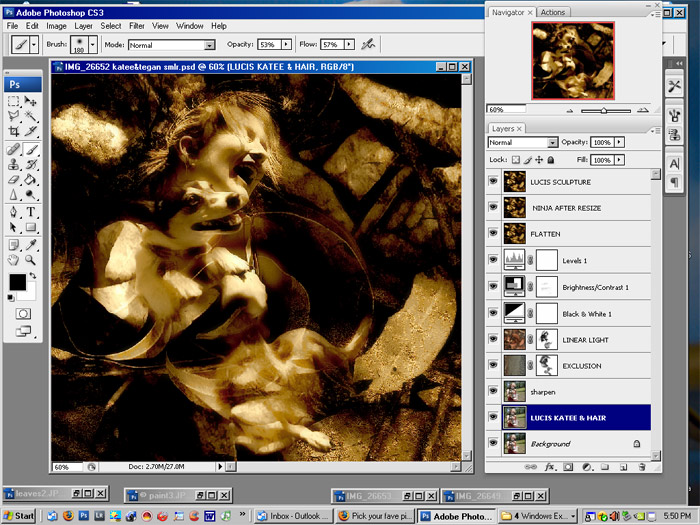700x525 pixels.
Task: Create new adjustment layer
Action: click(x=587, y=467)
